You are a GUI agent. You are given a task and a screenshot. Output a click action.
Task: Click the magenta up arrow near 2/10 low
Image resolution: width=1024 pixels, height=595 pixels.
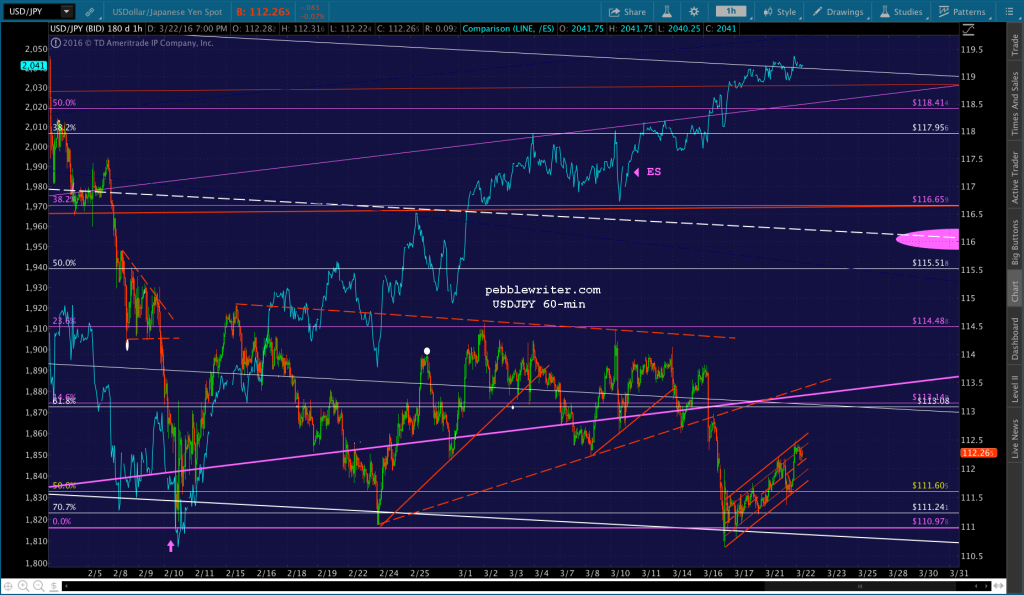click(171, 546)
